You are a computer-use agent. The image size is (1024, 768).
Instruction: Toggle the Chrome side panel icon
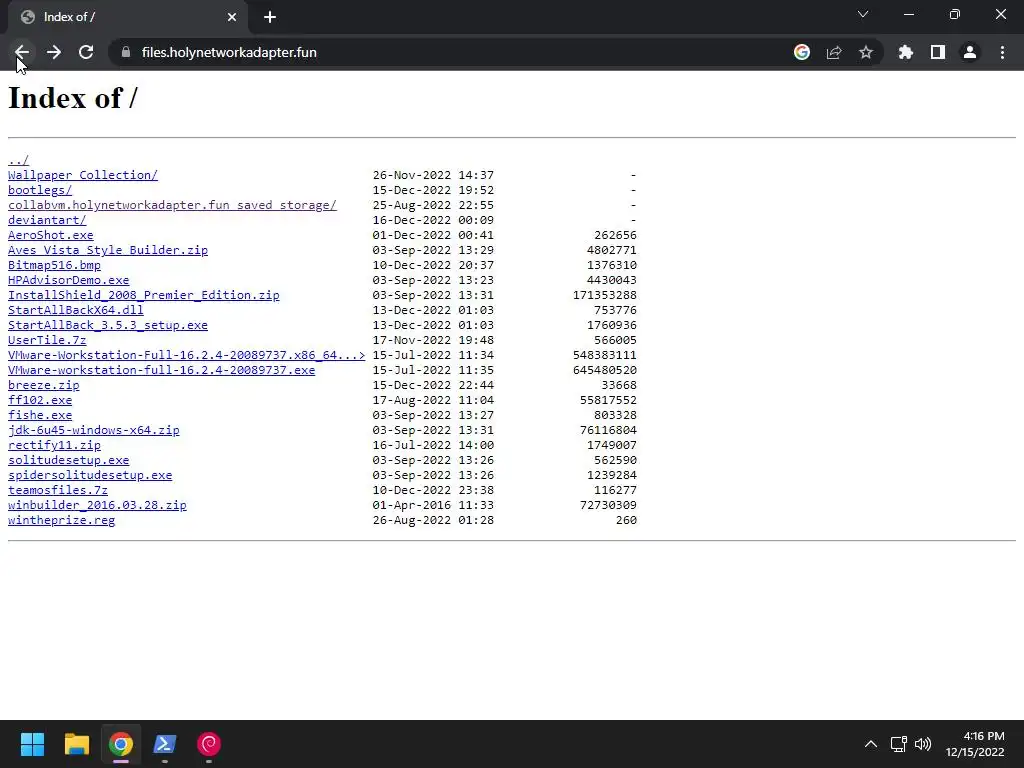tap(938, 52)
